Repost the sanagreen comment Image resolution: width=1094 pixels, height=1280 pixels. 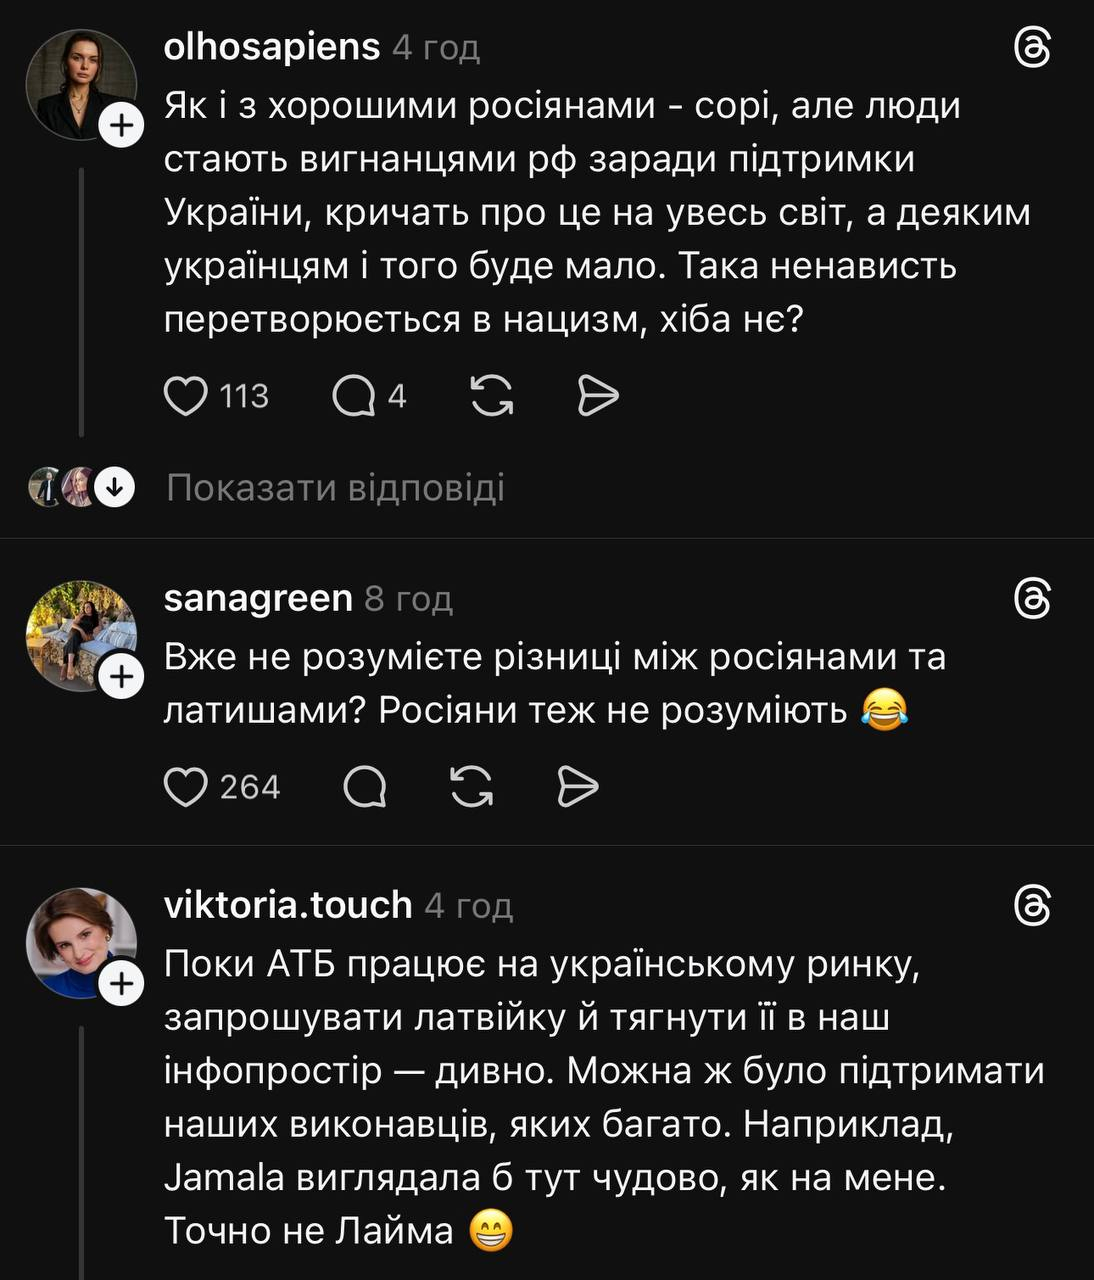[x=472, y=787]
